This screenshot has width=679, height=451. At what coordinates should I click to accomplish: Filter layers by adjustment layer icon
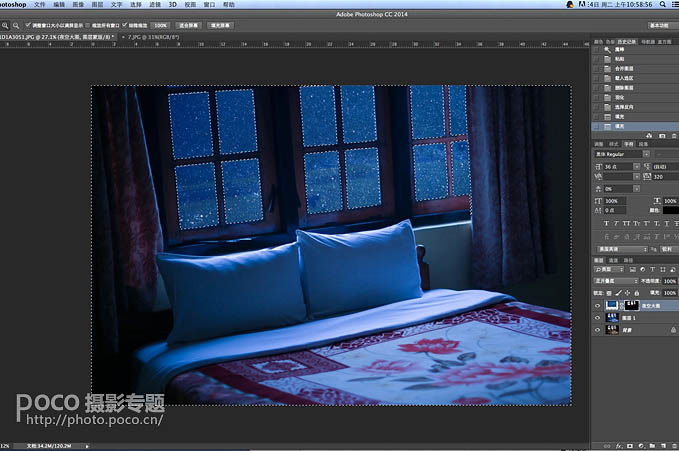pyautogui.click(x=643, y=269)
